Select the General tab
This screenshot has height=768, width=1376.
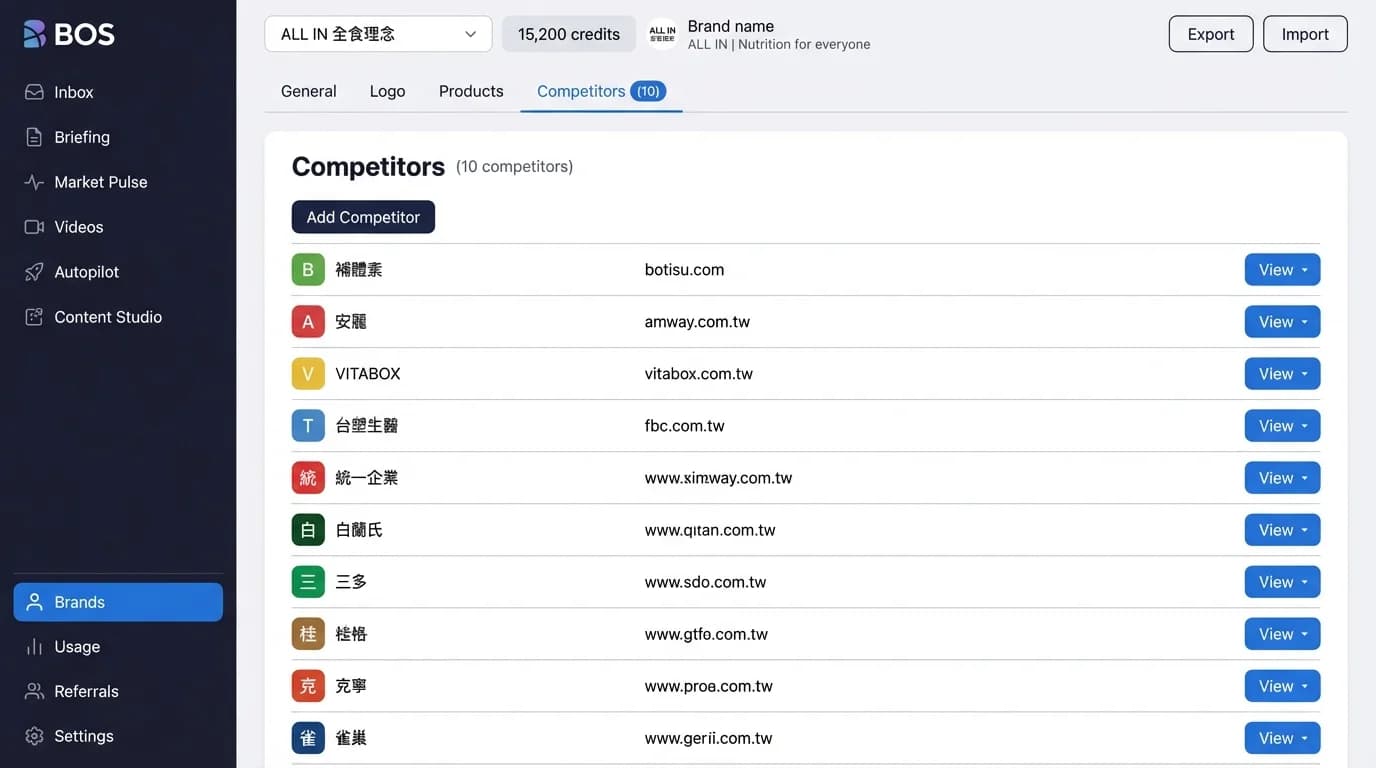308,91
